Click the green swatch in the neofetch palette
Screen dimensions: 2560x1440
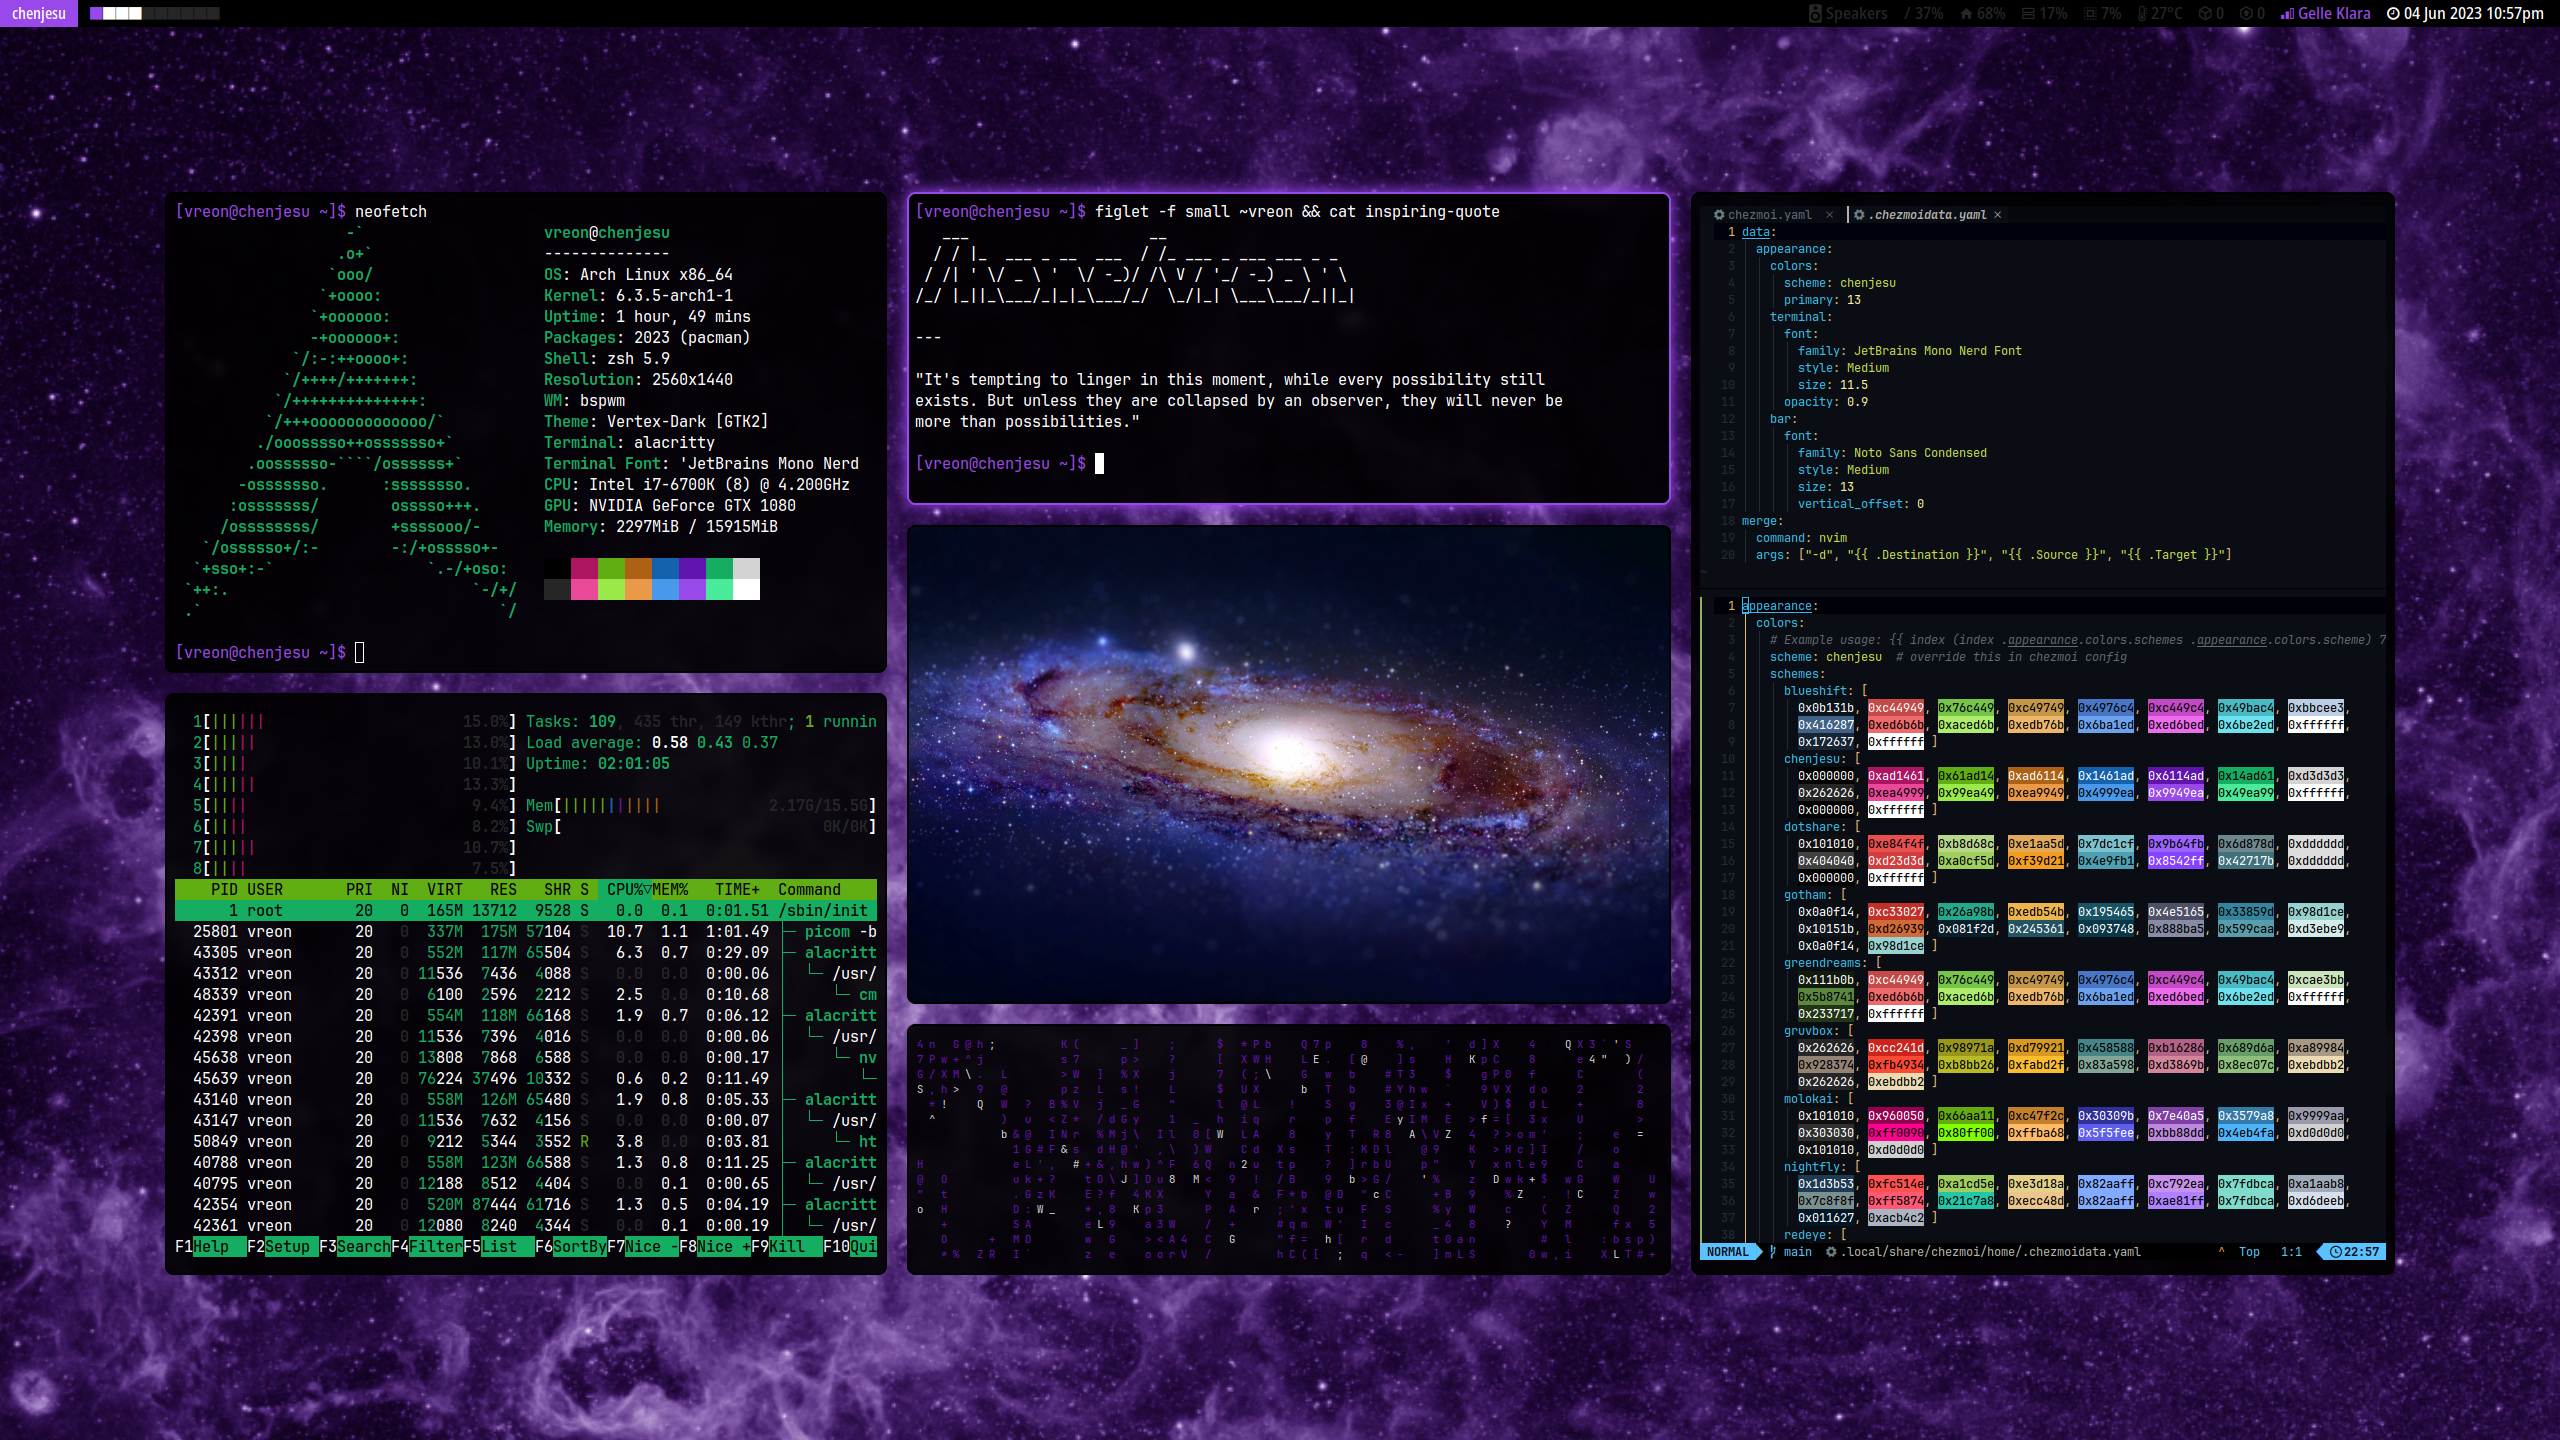[611, 568]
